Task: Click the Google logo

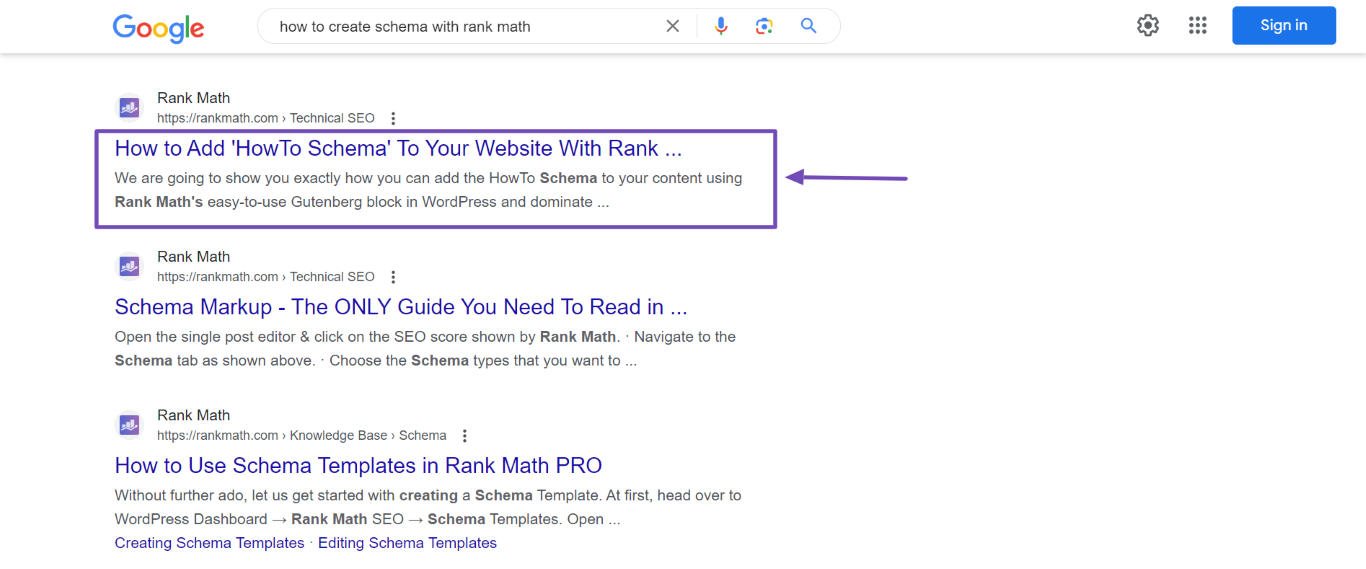Action: [x=158, y=27]
